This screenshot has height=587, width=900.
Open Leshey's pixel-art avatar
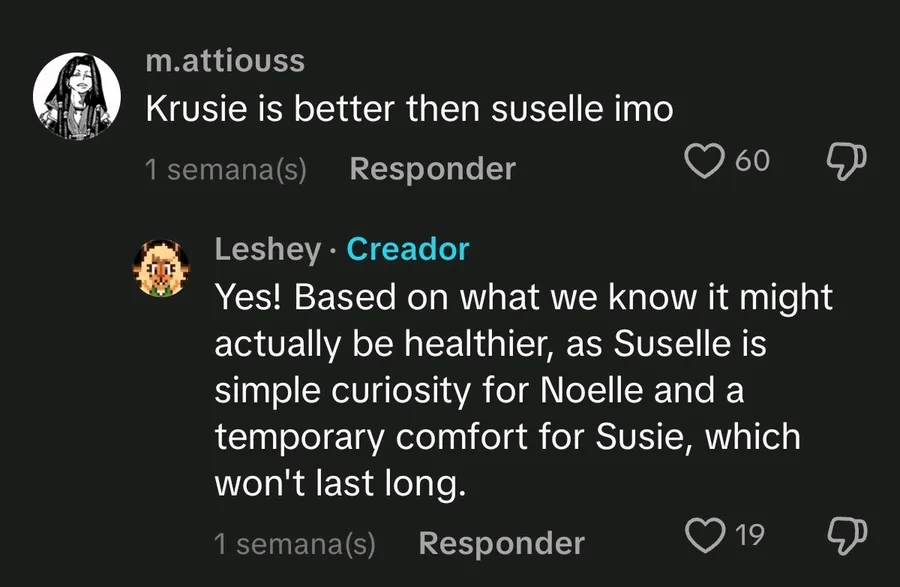[x=161, y=268]
